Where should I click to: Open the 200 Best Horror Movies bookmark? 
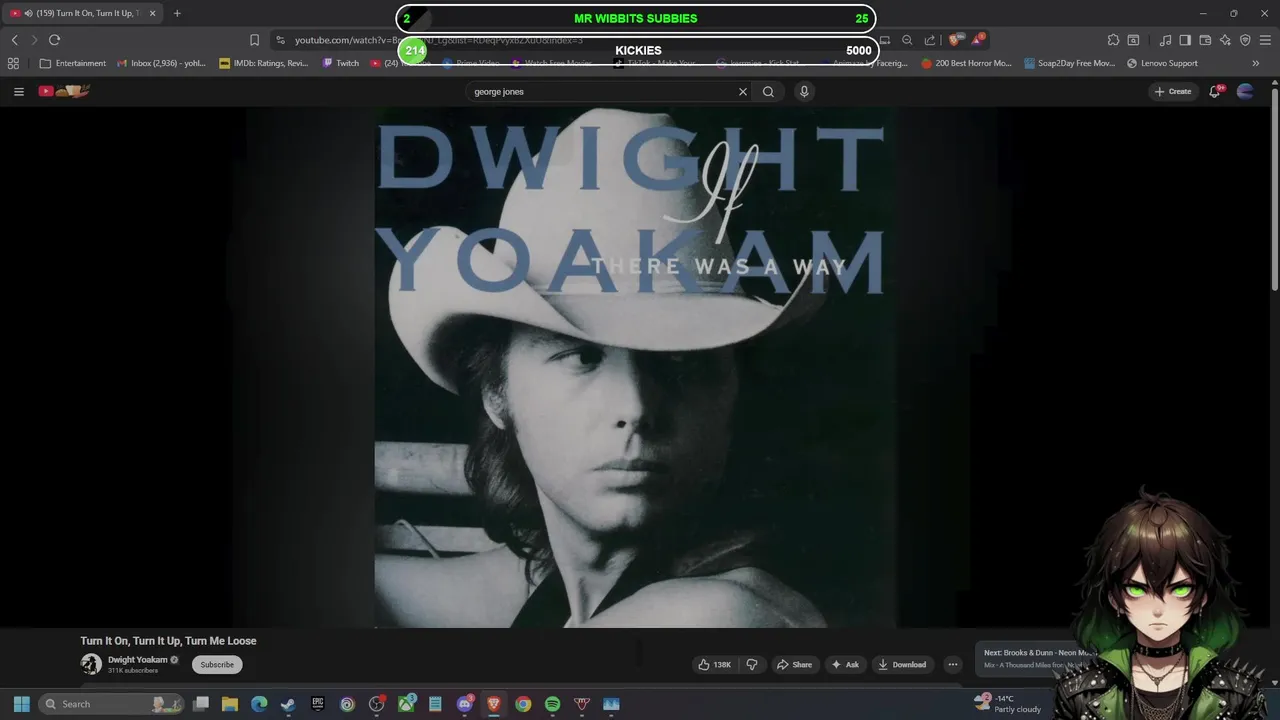967,63
